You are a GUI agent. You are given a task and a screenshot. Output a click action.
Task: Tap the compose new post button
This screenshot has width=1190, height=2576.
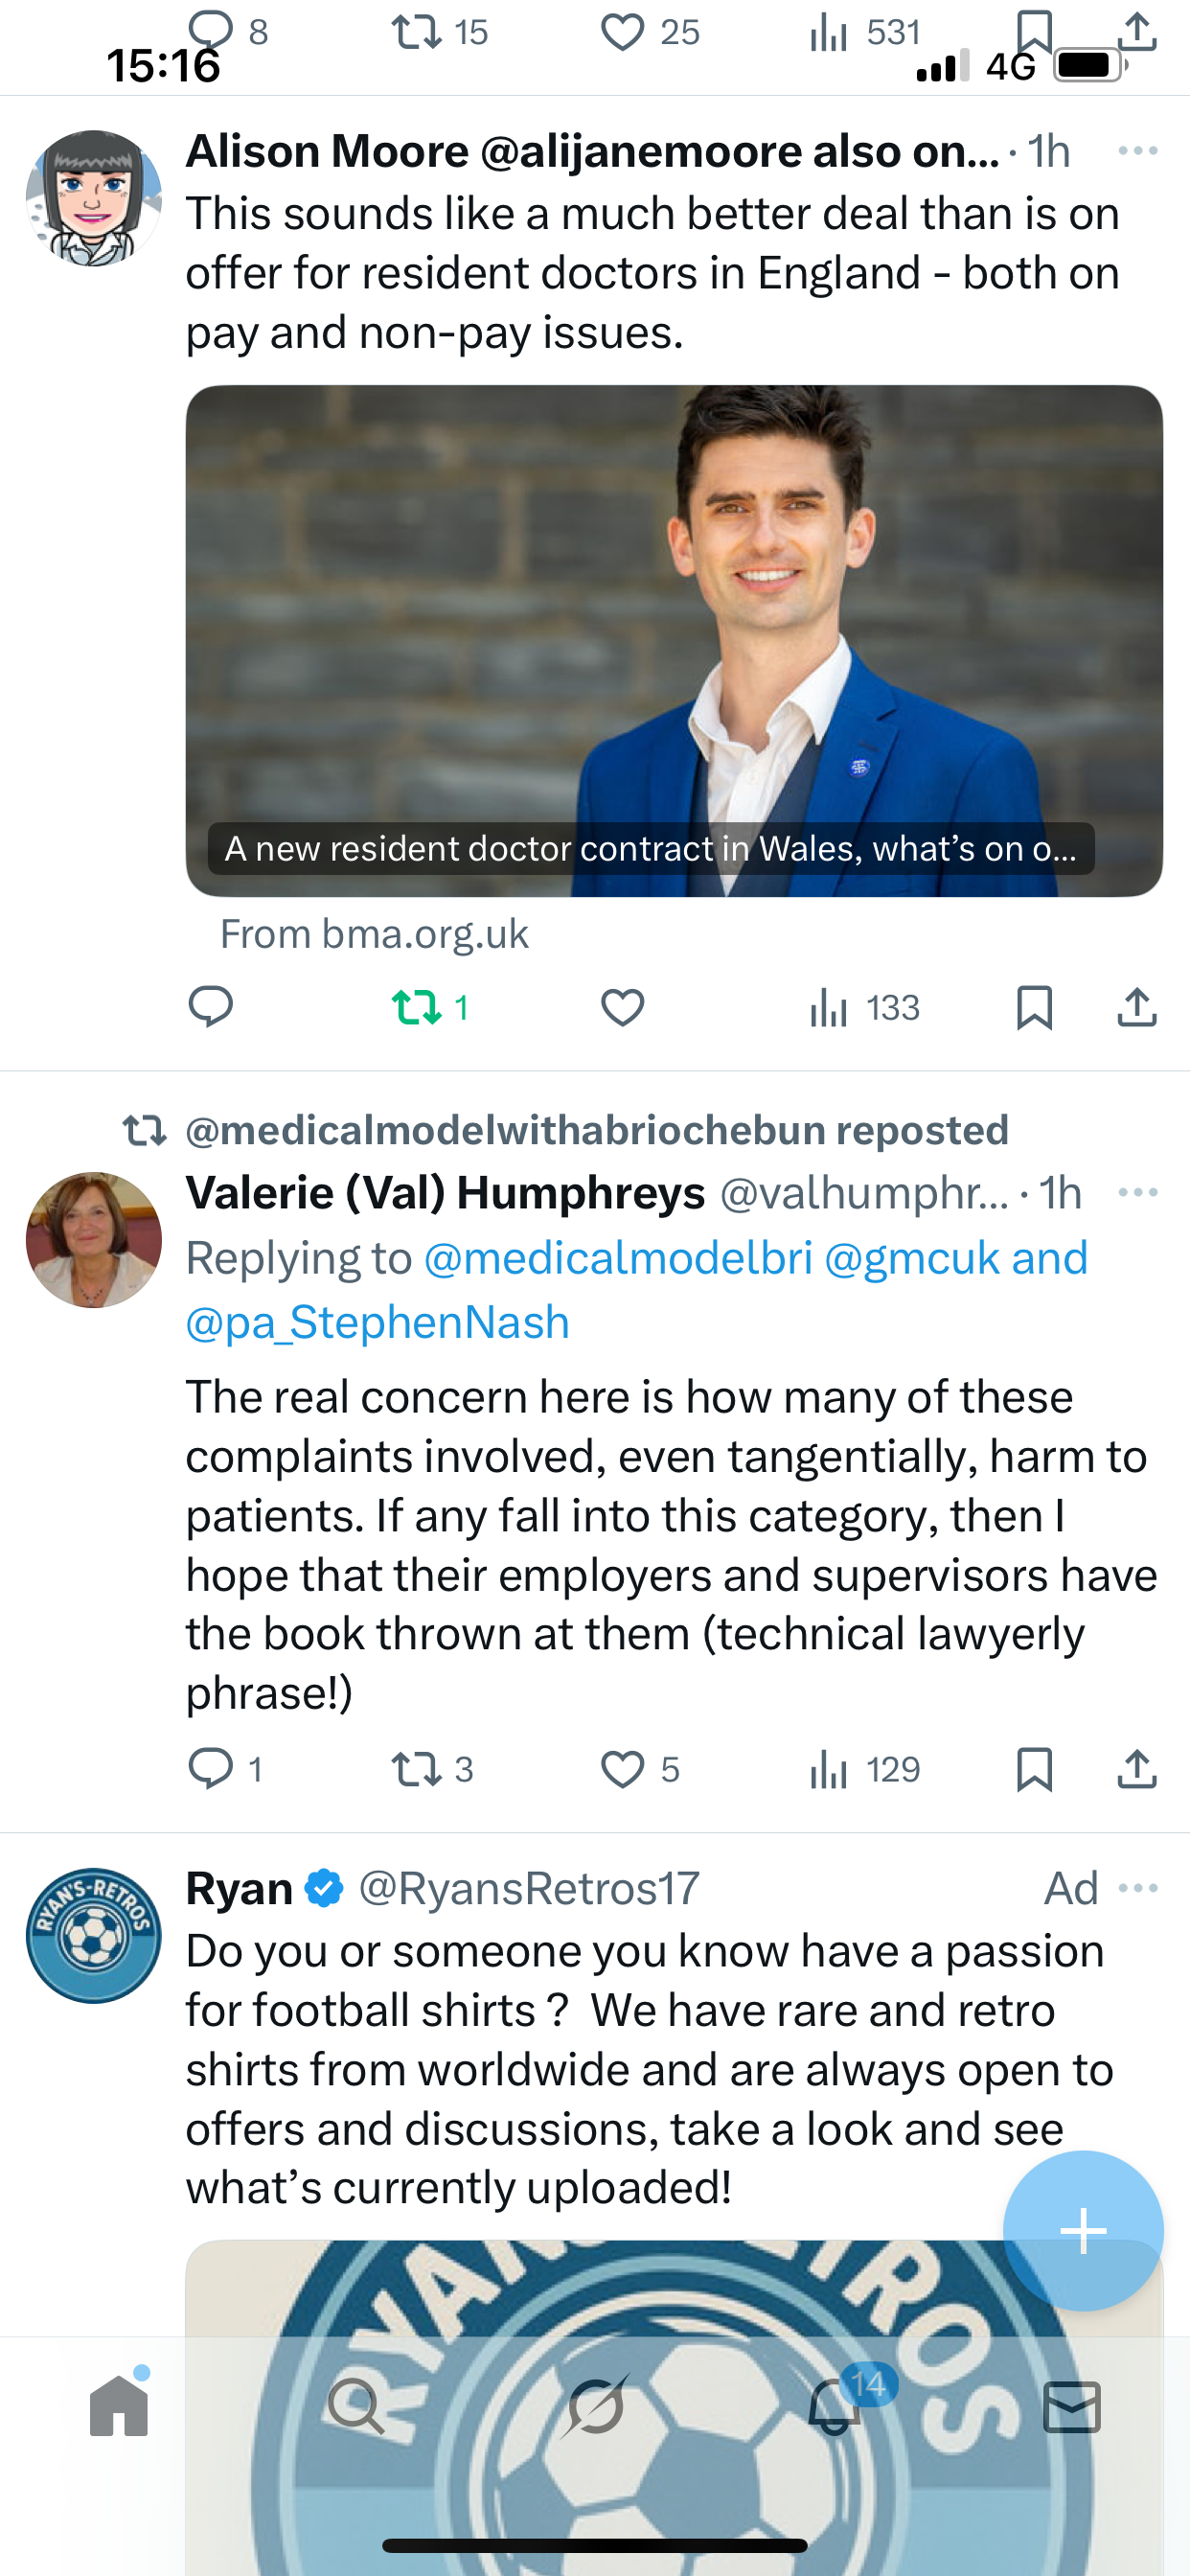(x=1083, y=2230)
